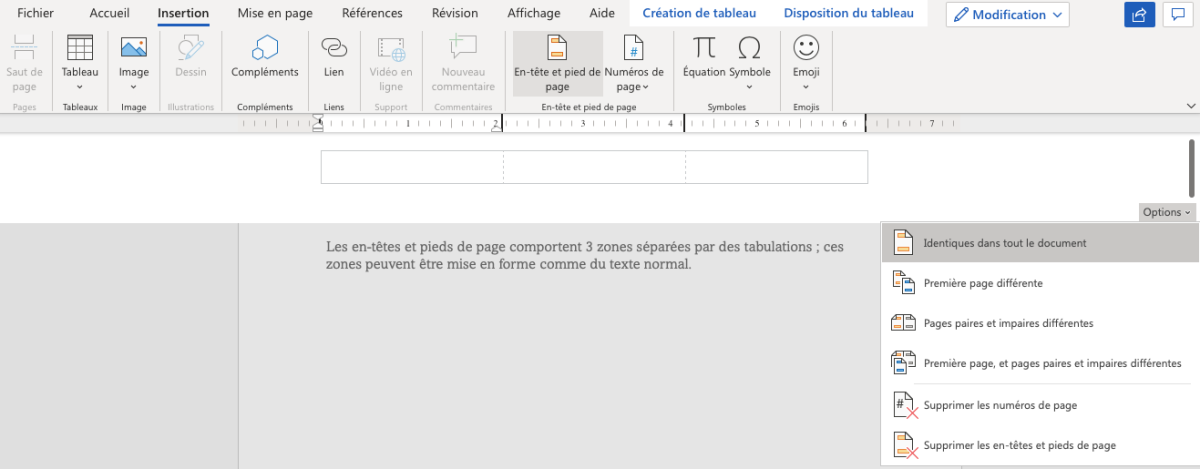Click the document paragraph text
This screenshot has width=1200, height=469.
(x=585, y=255)
